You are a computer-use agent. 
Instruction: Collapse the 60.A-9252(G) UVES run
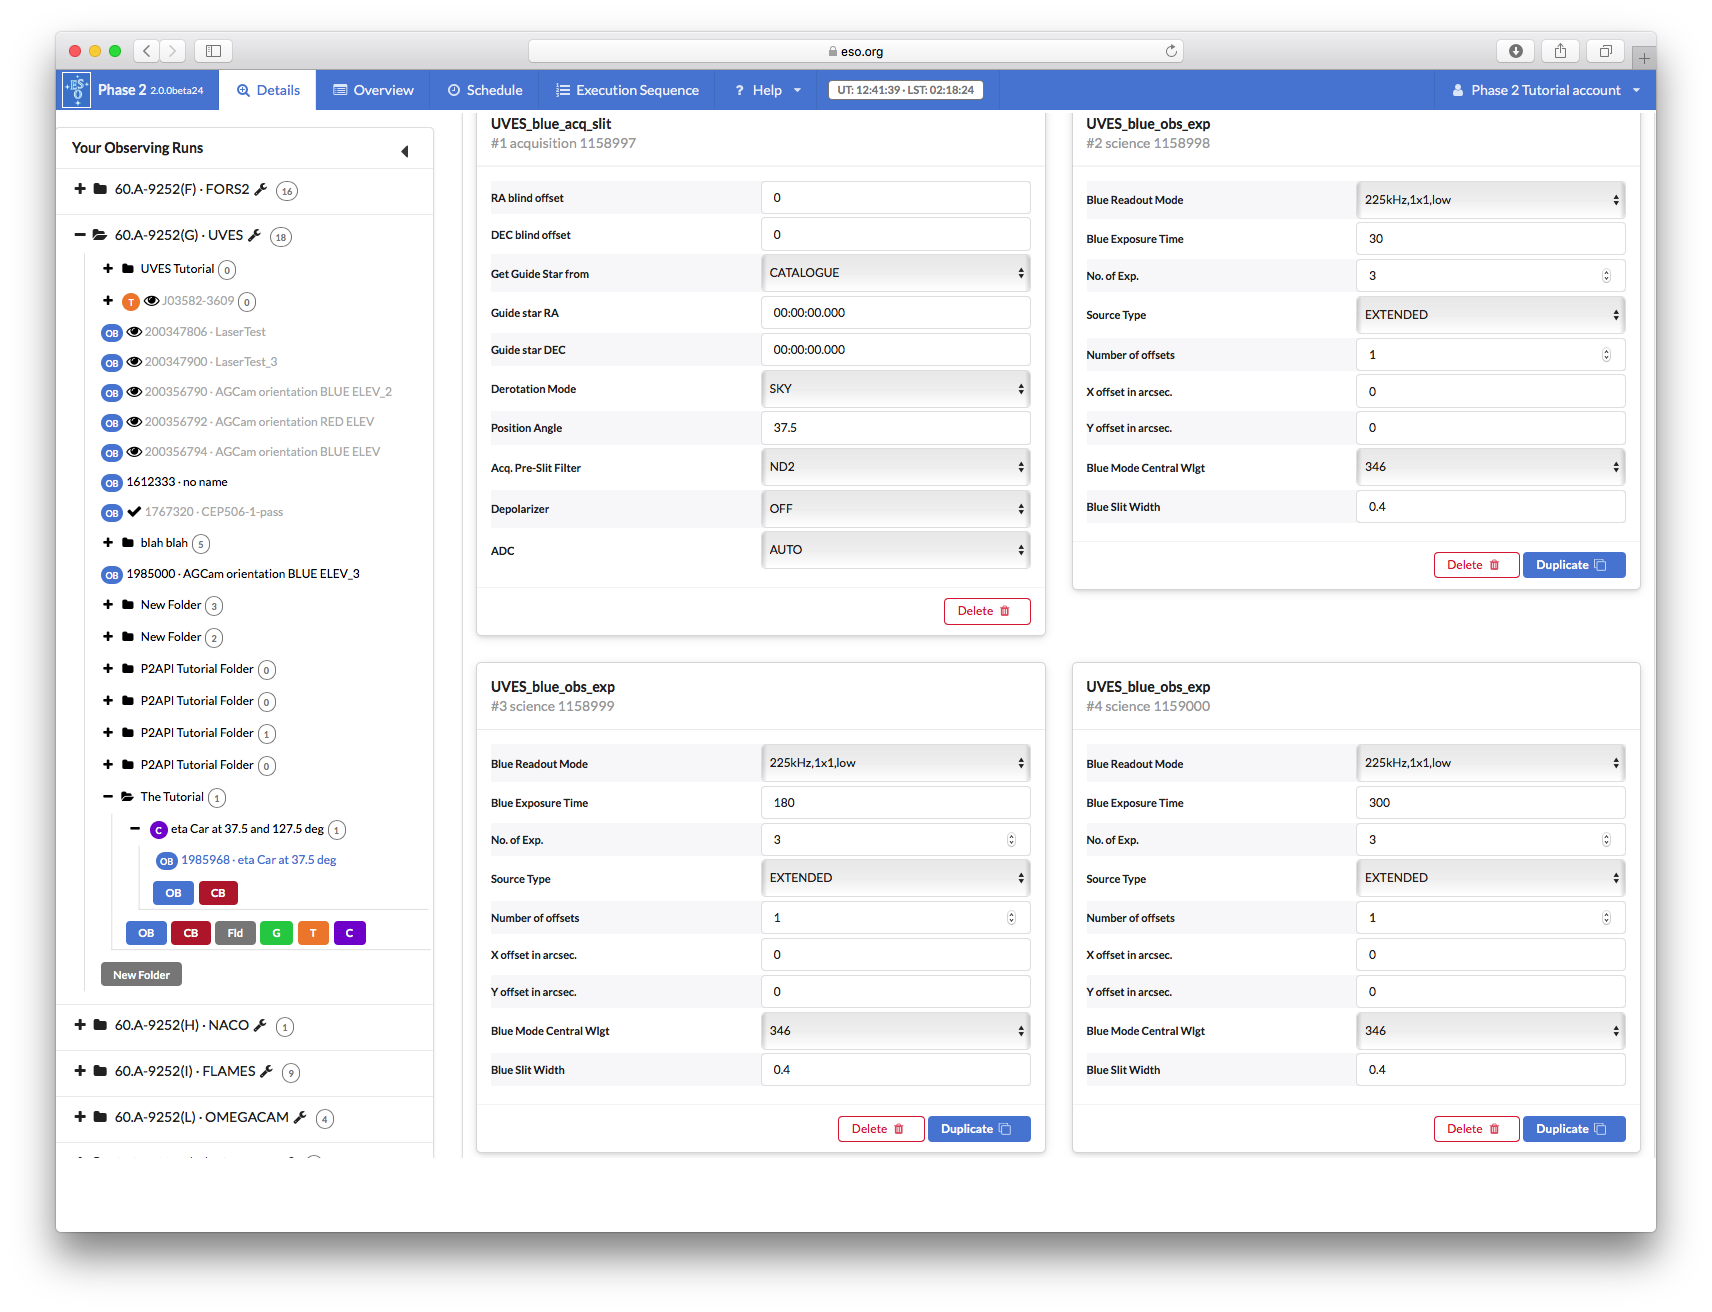pyautogui.click(x=80, y=235)
